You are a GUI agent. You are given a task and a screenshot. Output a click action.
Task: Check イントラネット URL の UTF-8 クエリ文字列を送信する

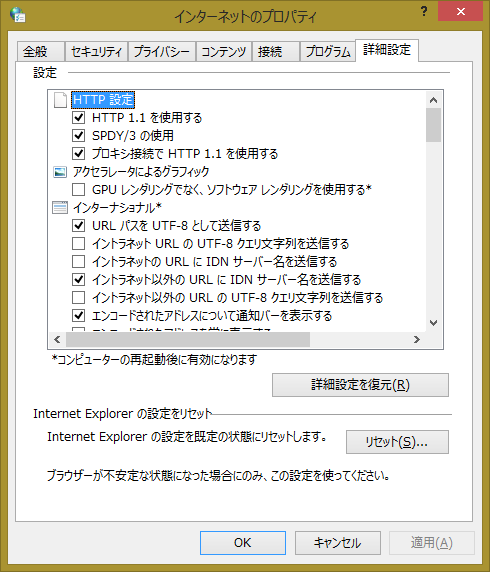click(x=78, y=244)
